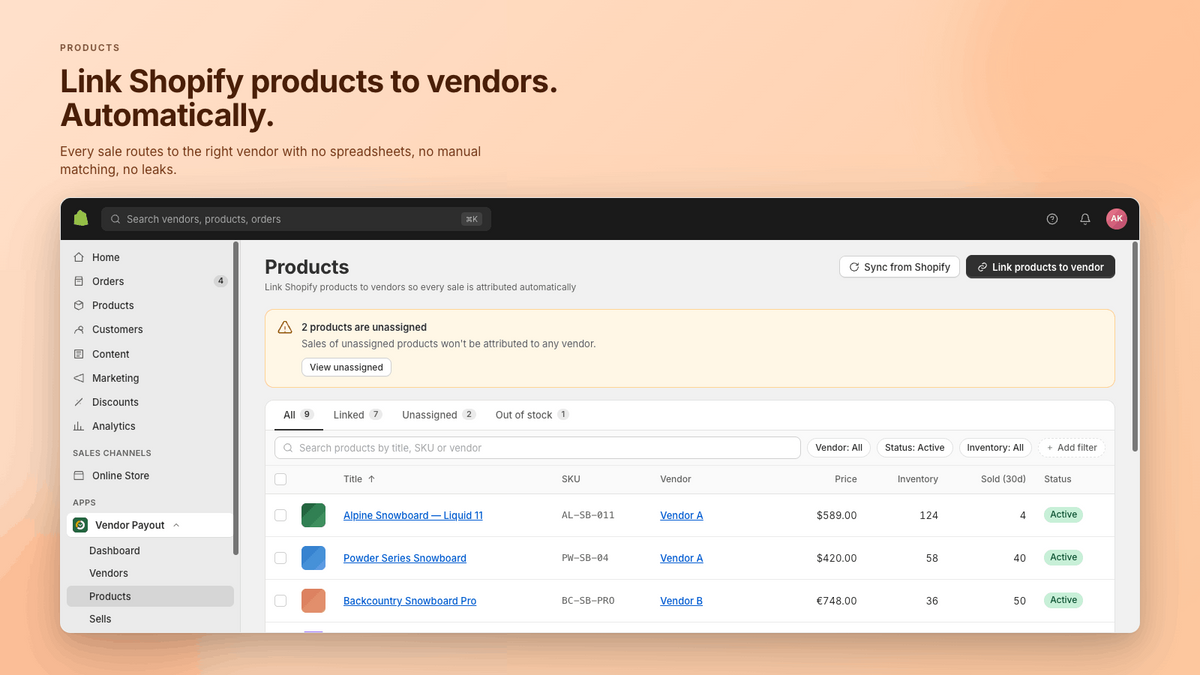Click the Inventory column header

coord(918,479)
